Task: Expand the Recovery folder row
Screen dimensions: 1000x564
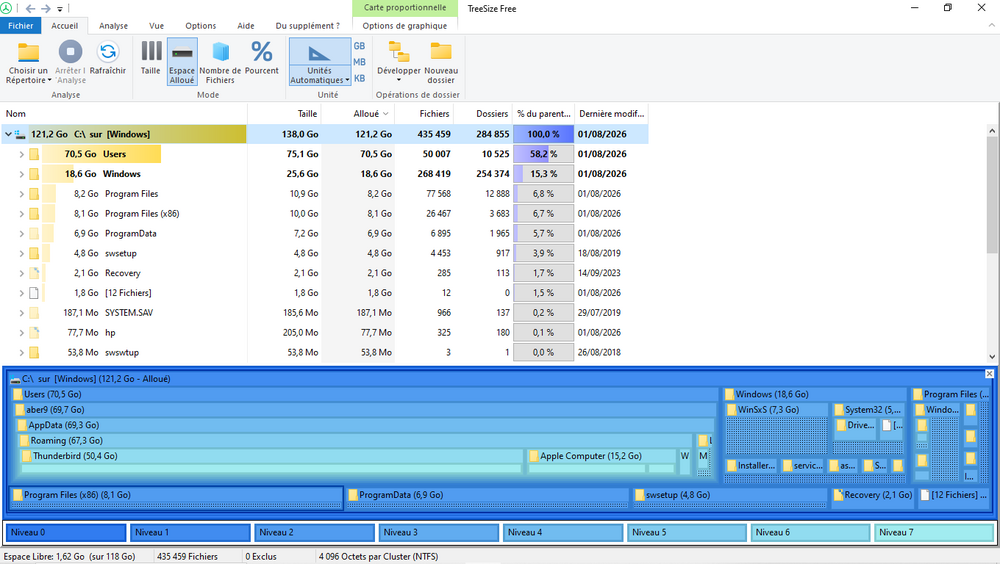Action: [22, 272]
